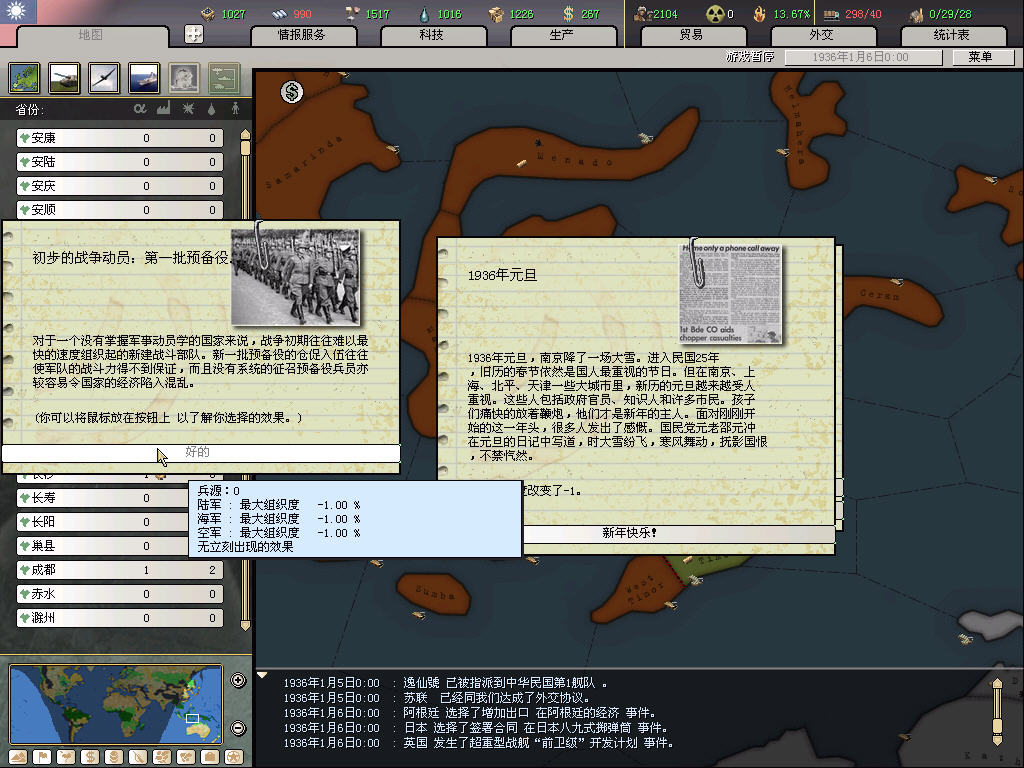Switch to diplomatic map mode briefcase icon
Screen dimensions: 1024x768
(210, 757)
